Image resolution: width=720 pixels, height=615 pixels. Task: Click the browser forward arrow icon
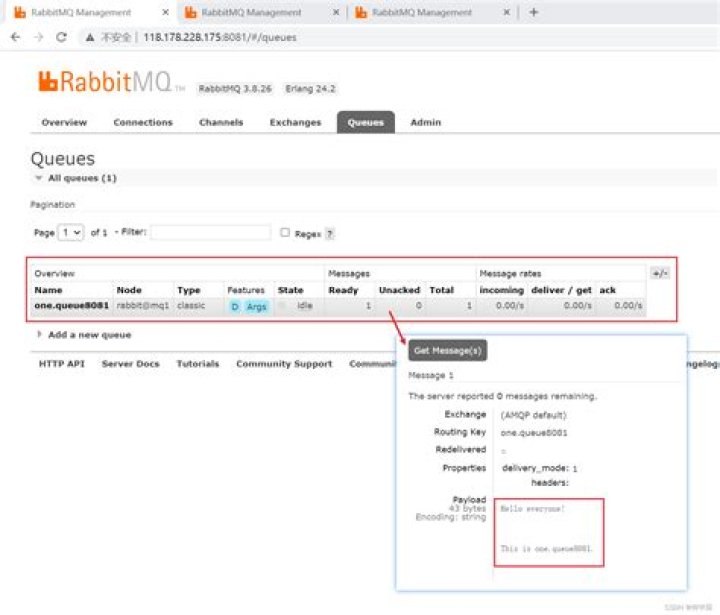(38, 37)
